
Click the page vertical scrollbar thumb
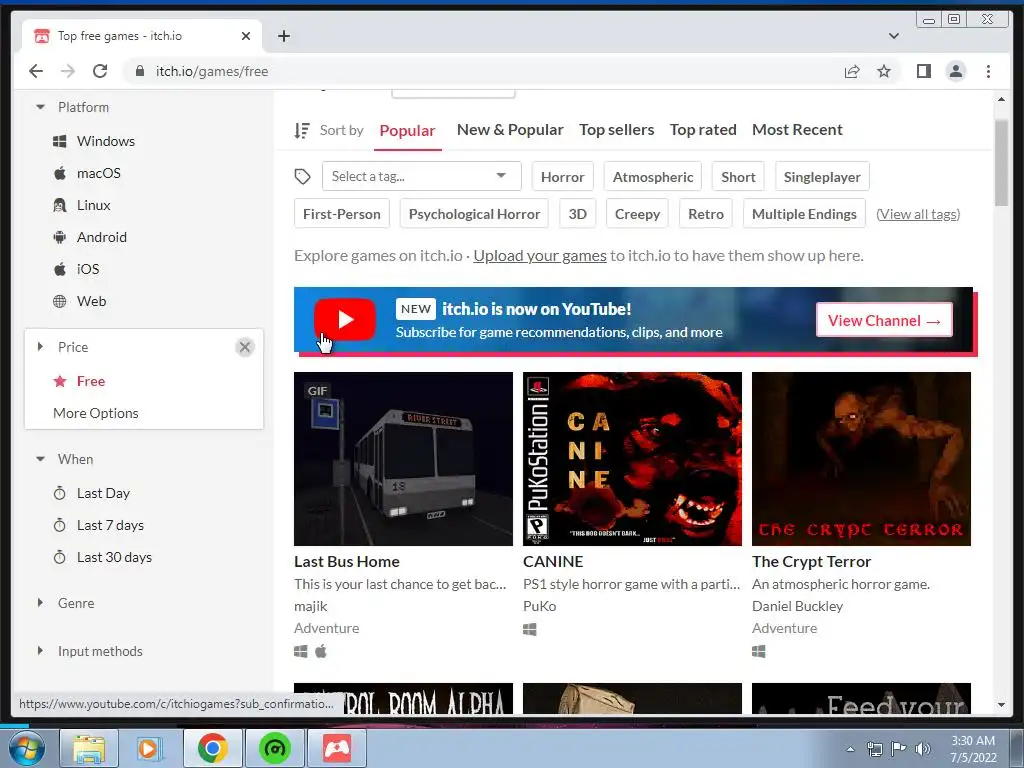tap(1001, 163)
